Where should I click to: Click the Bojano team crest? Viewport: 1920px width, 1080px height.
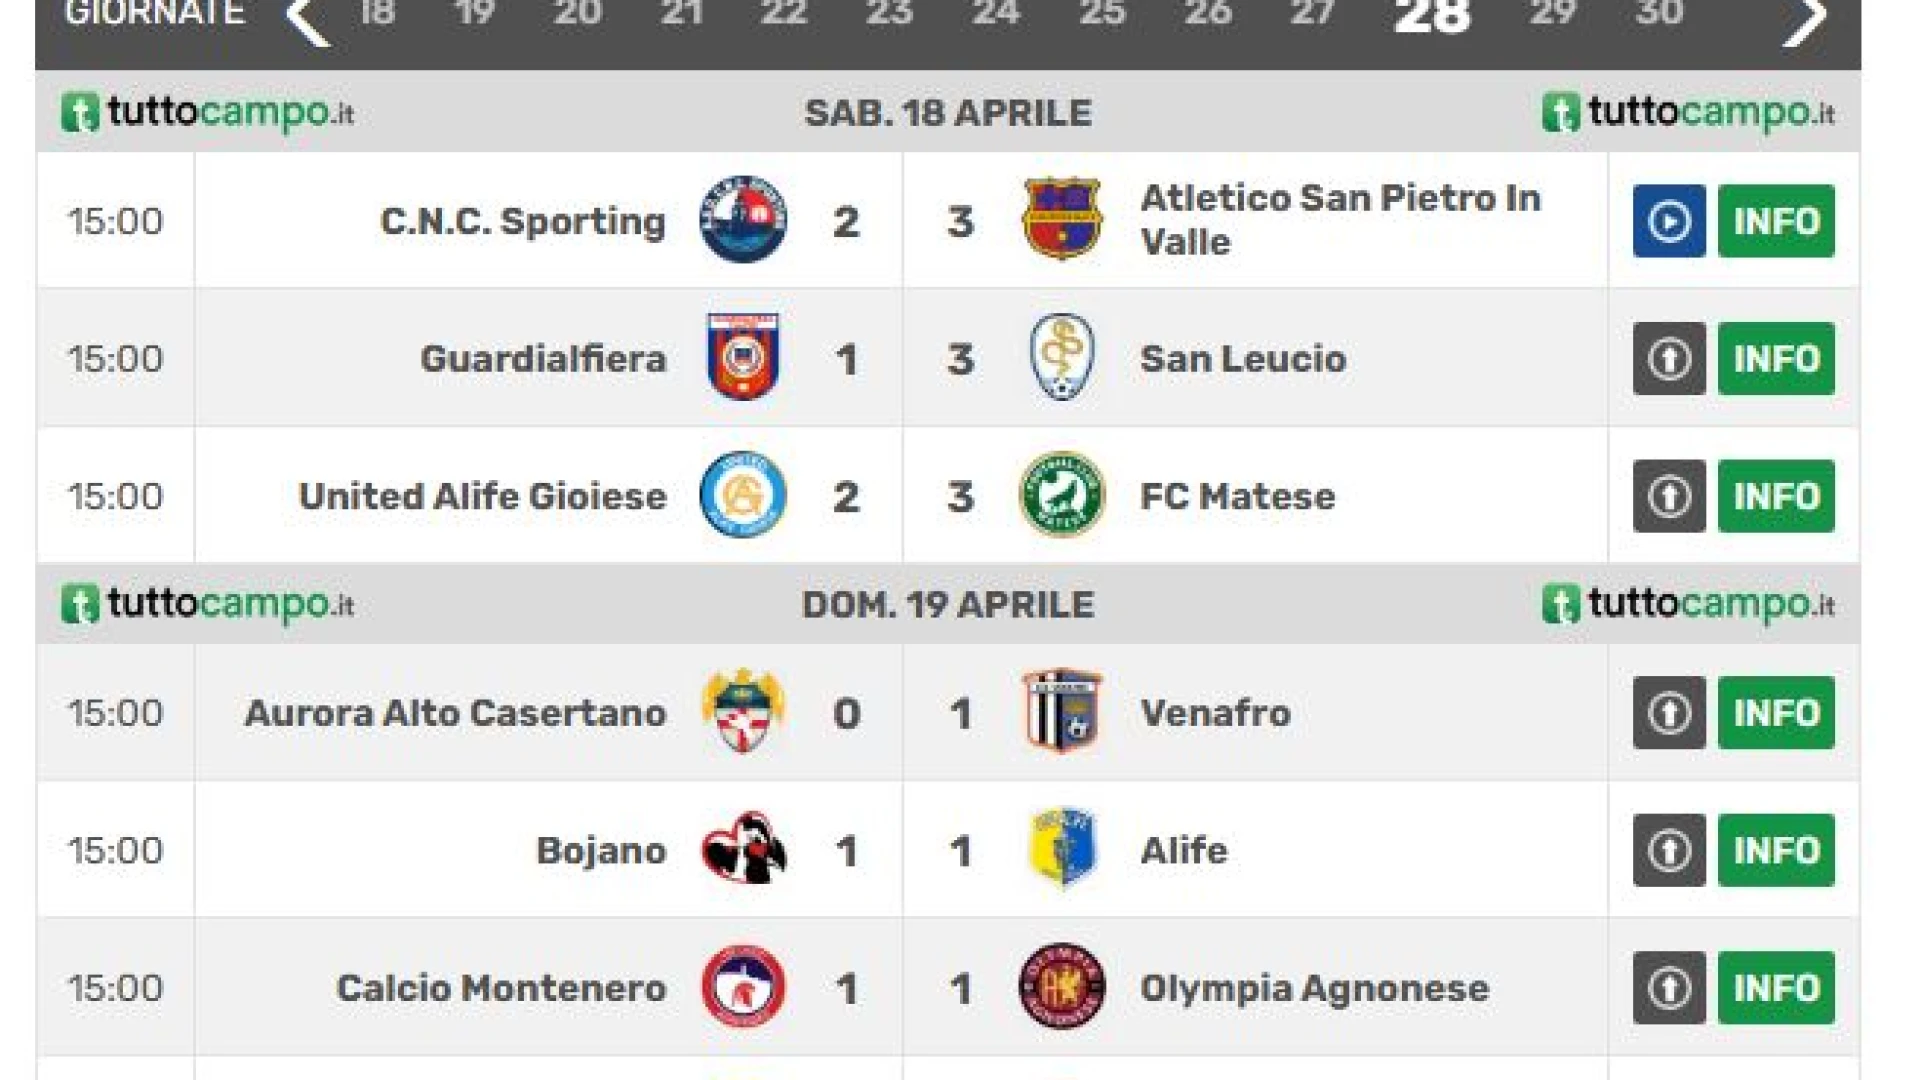[x=742, y=849]
